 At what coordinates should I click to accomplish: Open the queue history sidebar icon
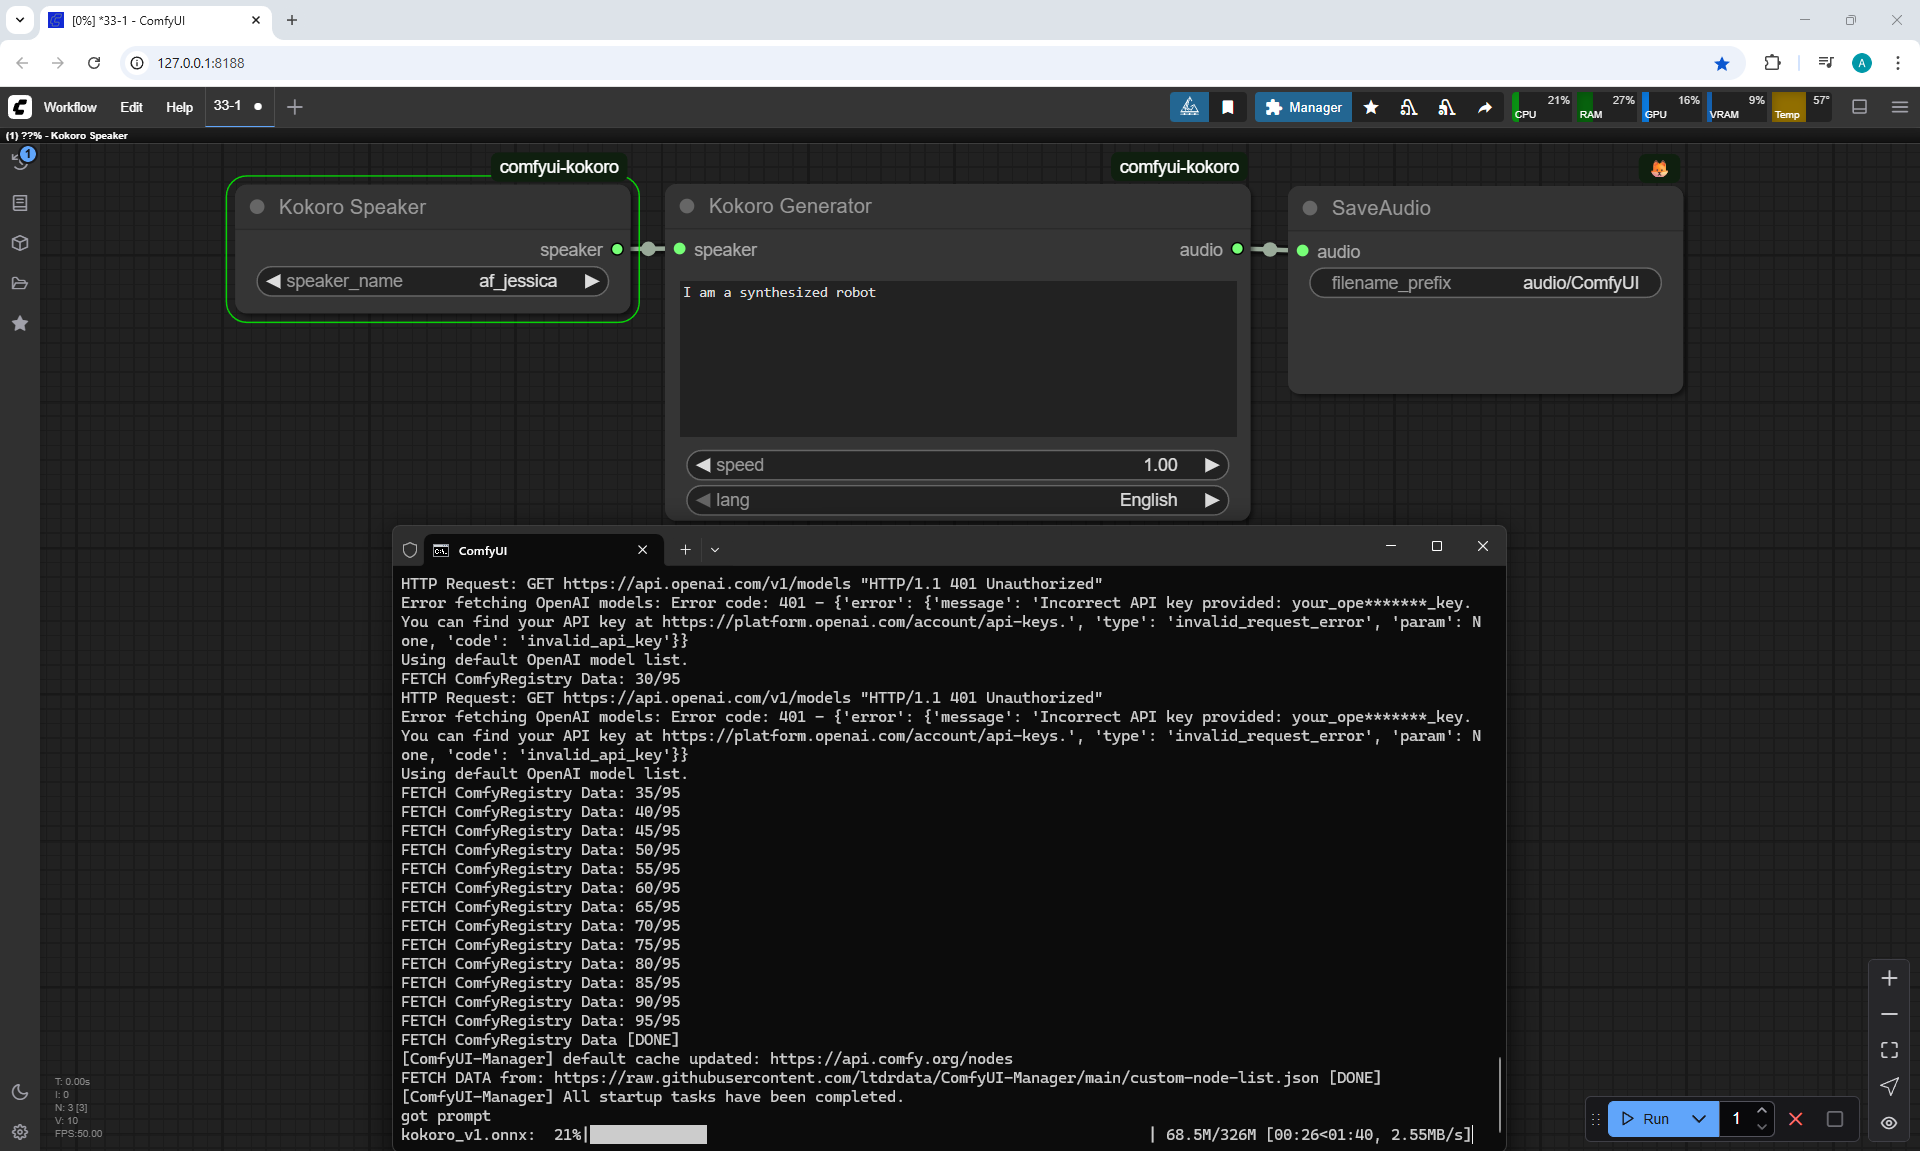[x=20, y=162]
